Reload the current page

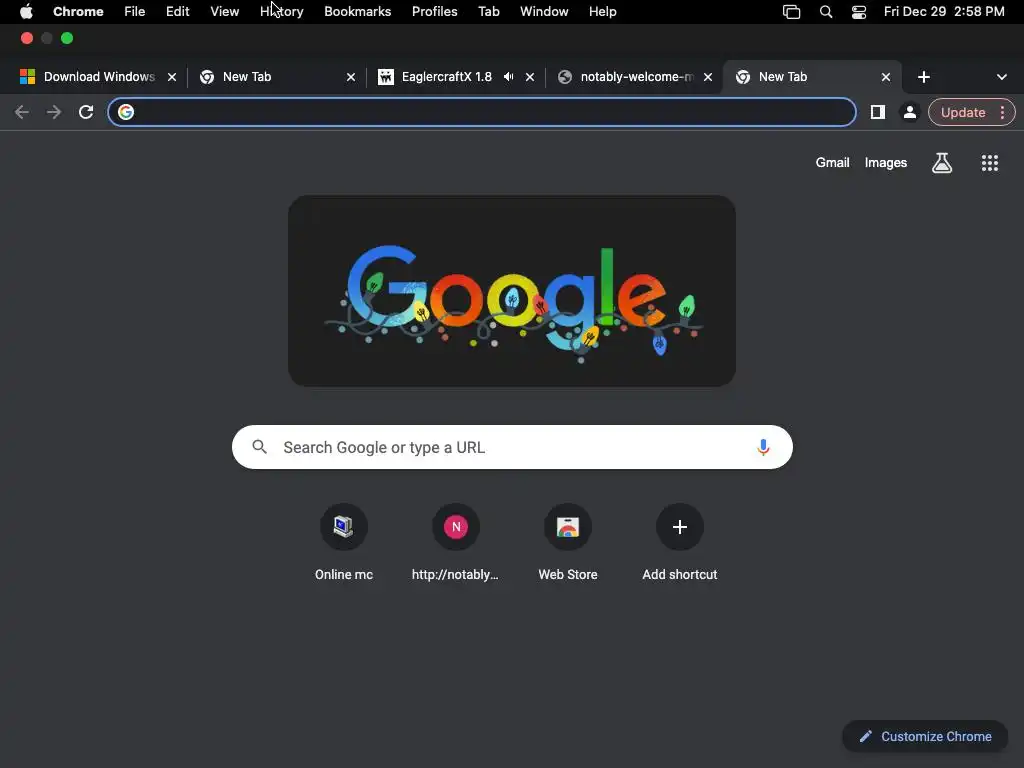point(86,112)
